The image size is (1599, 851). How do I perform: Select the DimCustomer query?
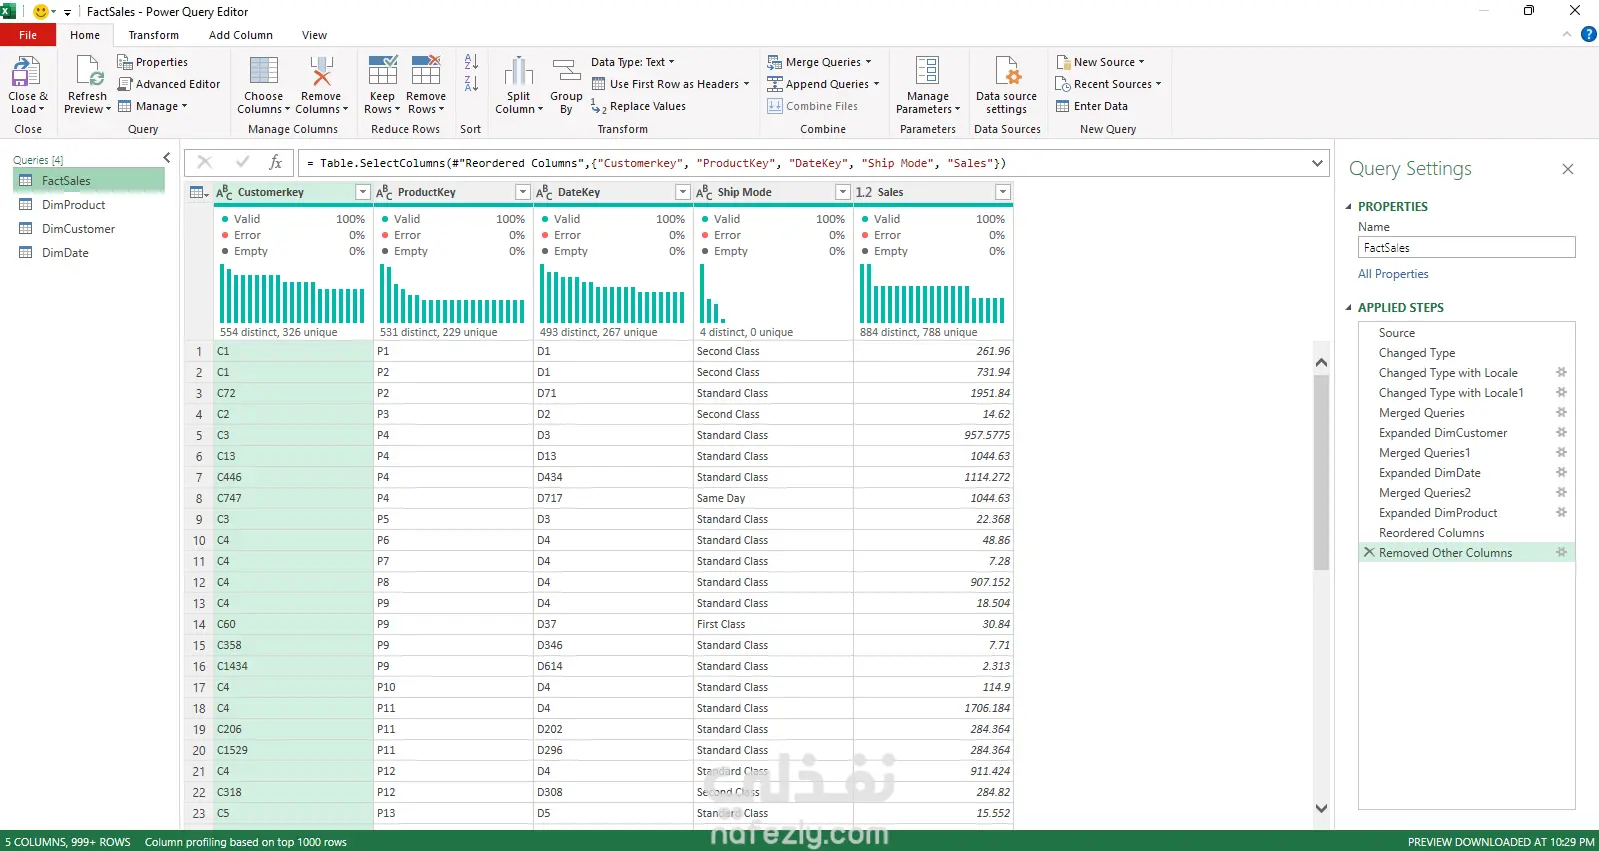click(x=78, y=229)
